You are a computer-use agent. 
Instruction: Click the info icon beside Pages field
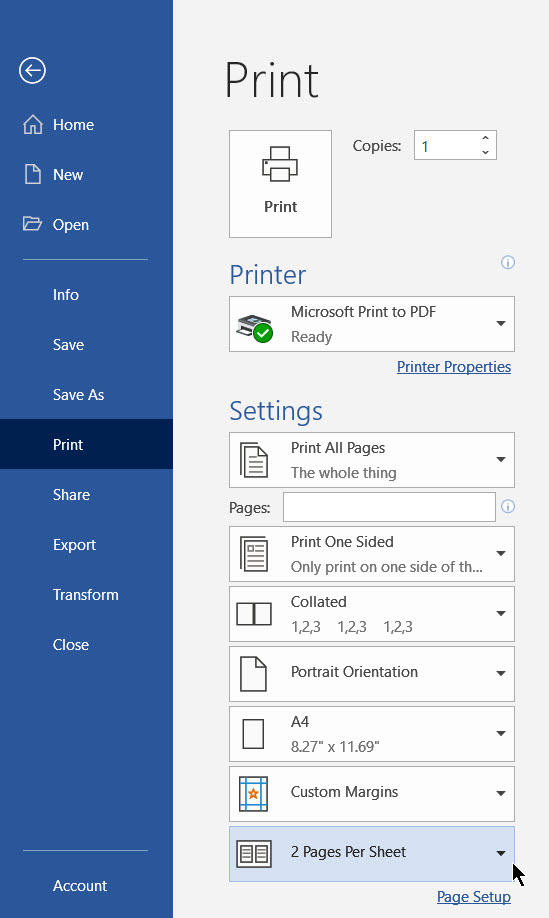click(507, 506)
